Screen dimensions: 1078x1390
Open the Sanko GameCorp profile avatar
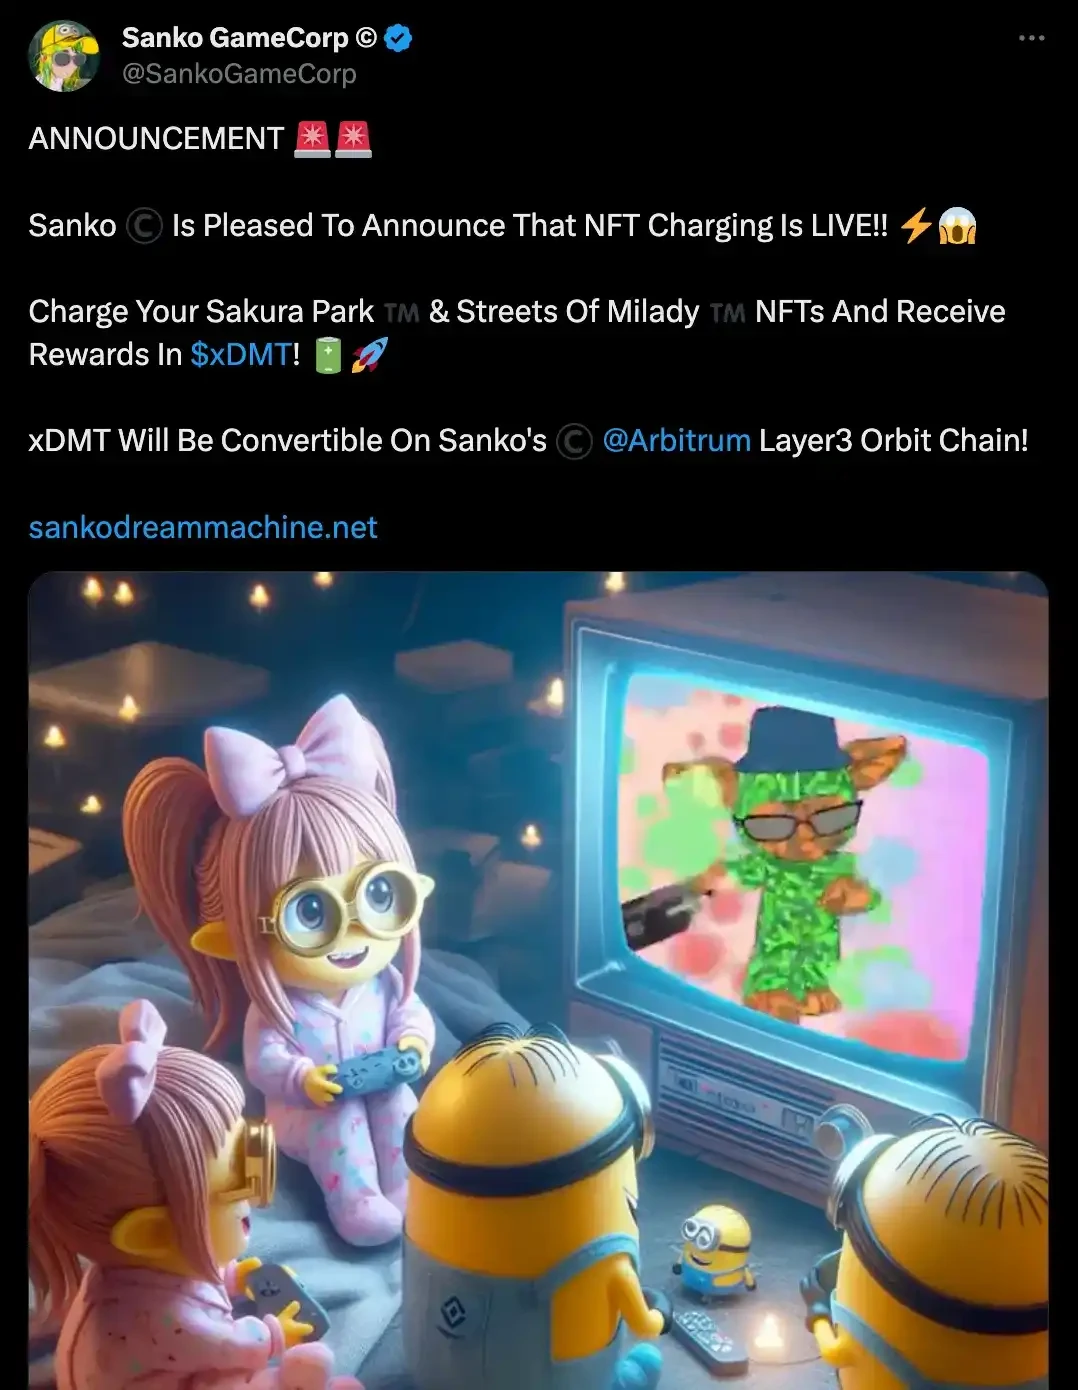pyautogui.click(x=64, y=56)
